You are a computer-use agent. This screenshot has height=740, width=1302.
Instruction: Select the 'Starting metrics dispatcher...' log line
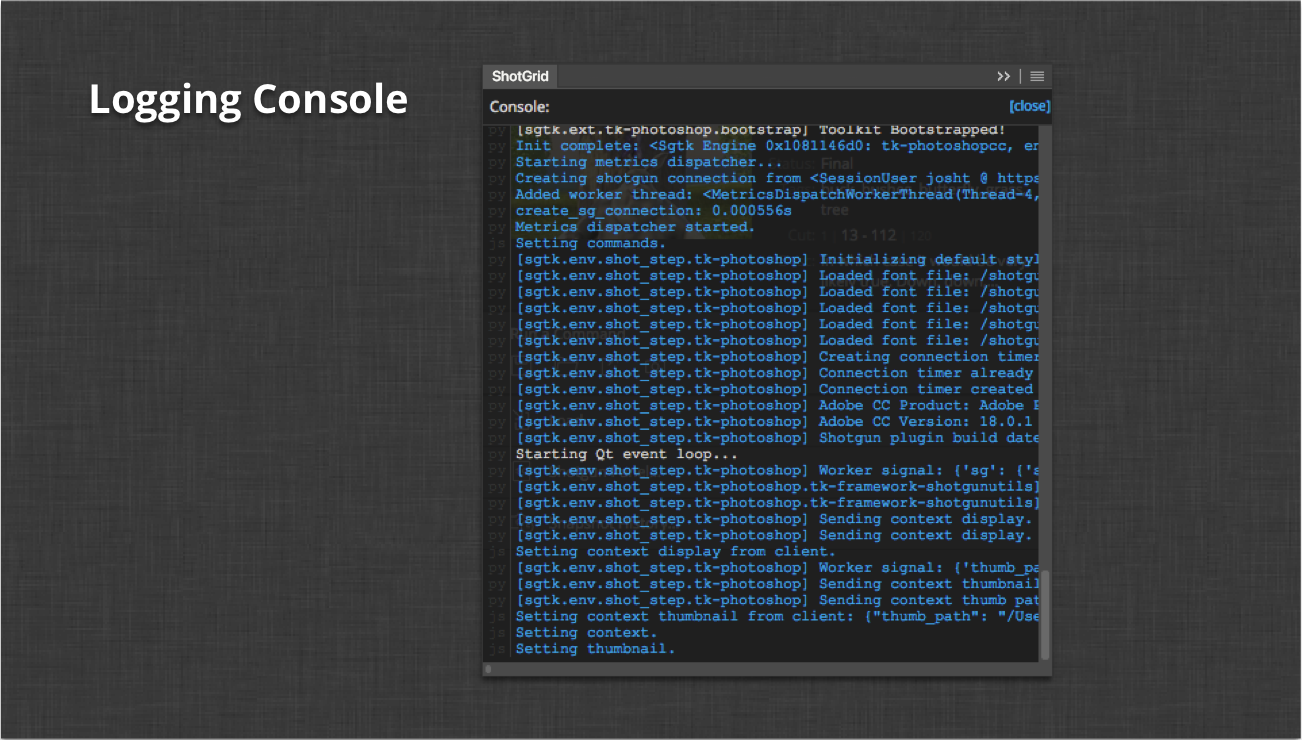click(x=649, y=162)
